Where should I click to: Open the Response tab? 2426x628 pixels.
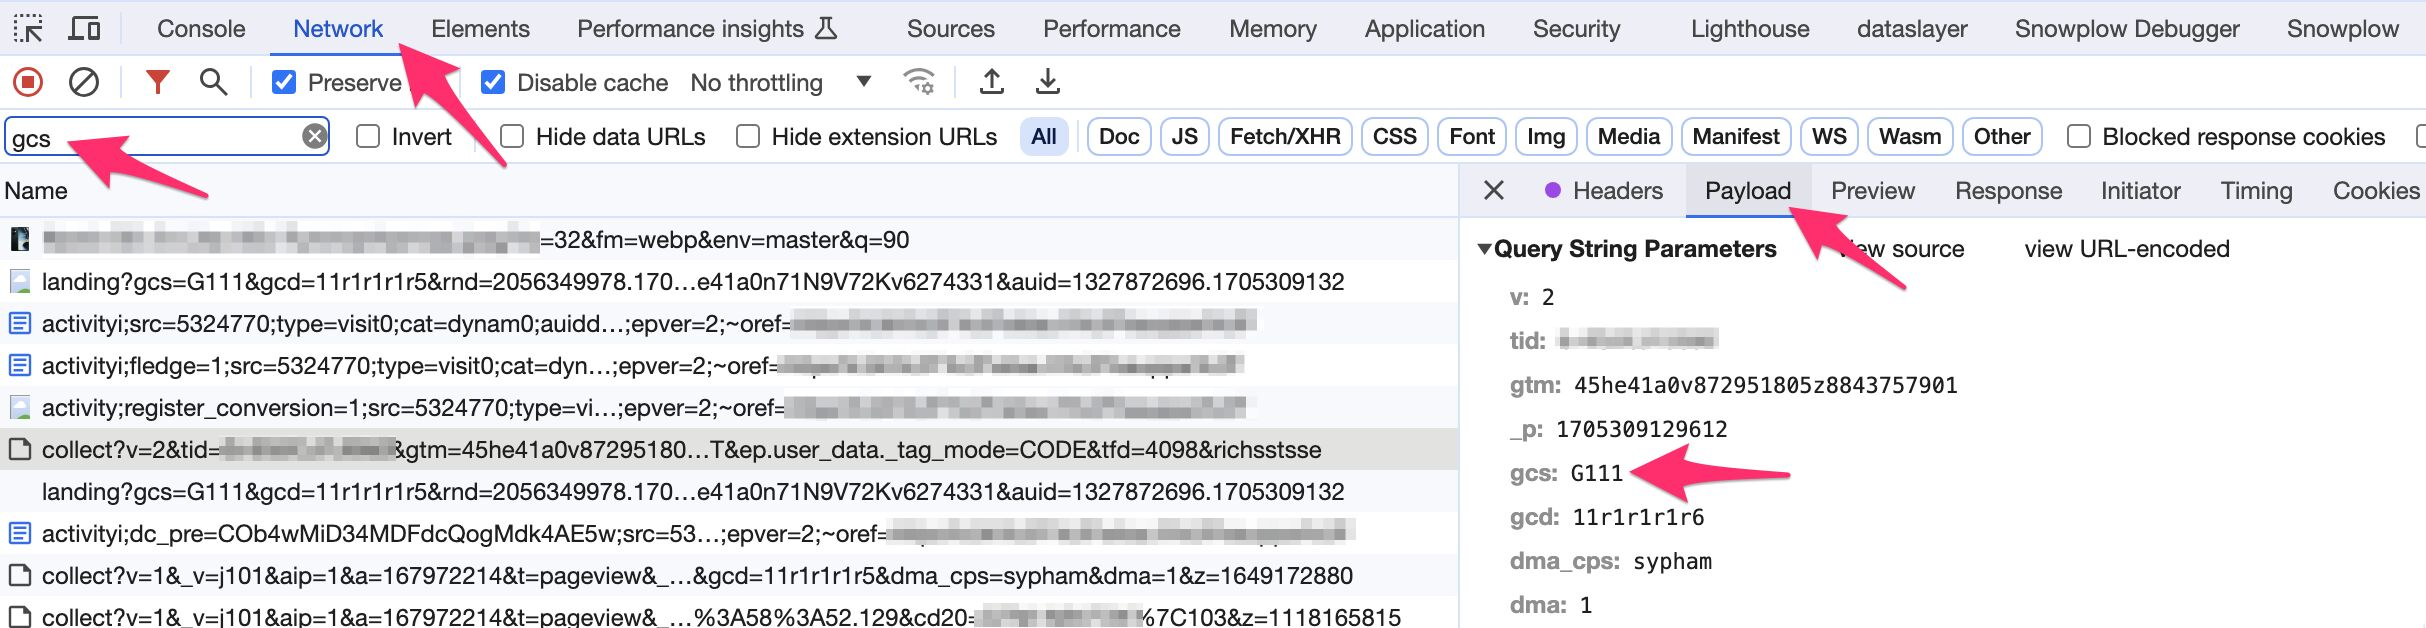click(x=2008, y=191)
